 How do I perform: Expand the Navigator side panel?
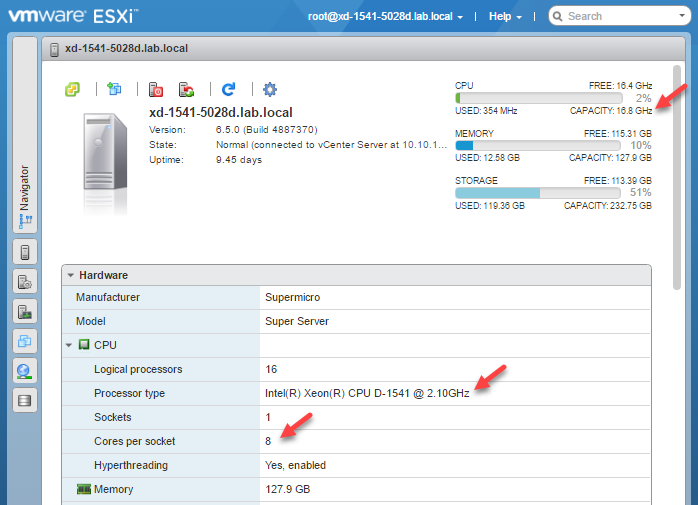pyautogui.click(x=25, y=134)
